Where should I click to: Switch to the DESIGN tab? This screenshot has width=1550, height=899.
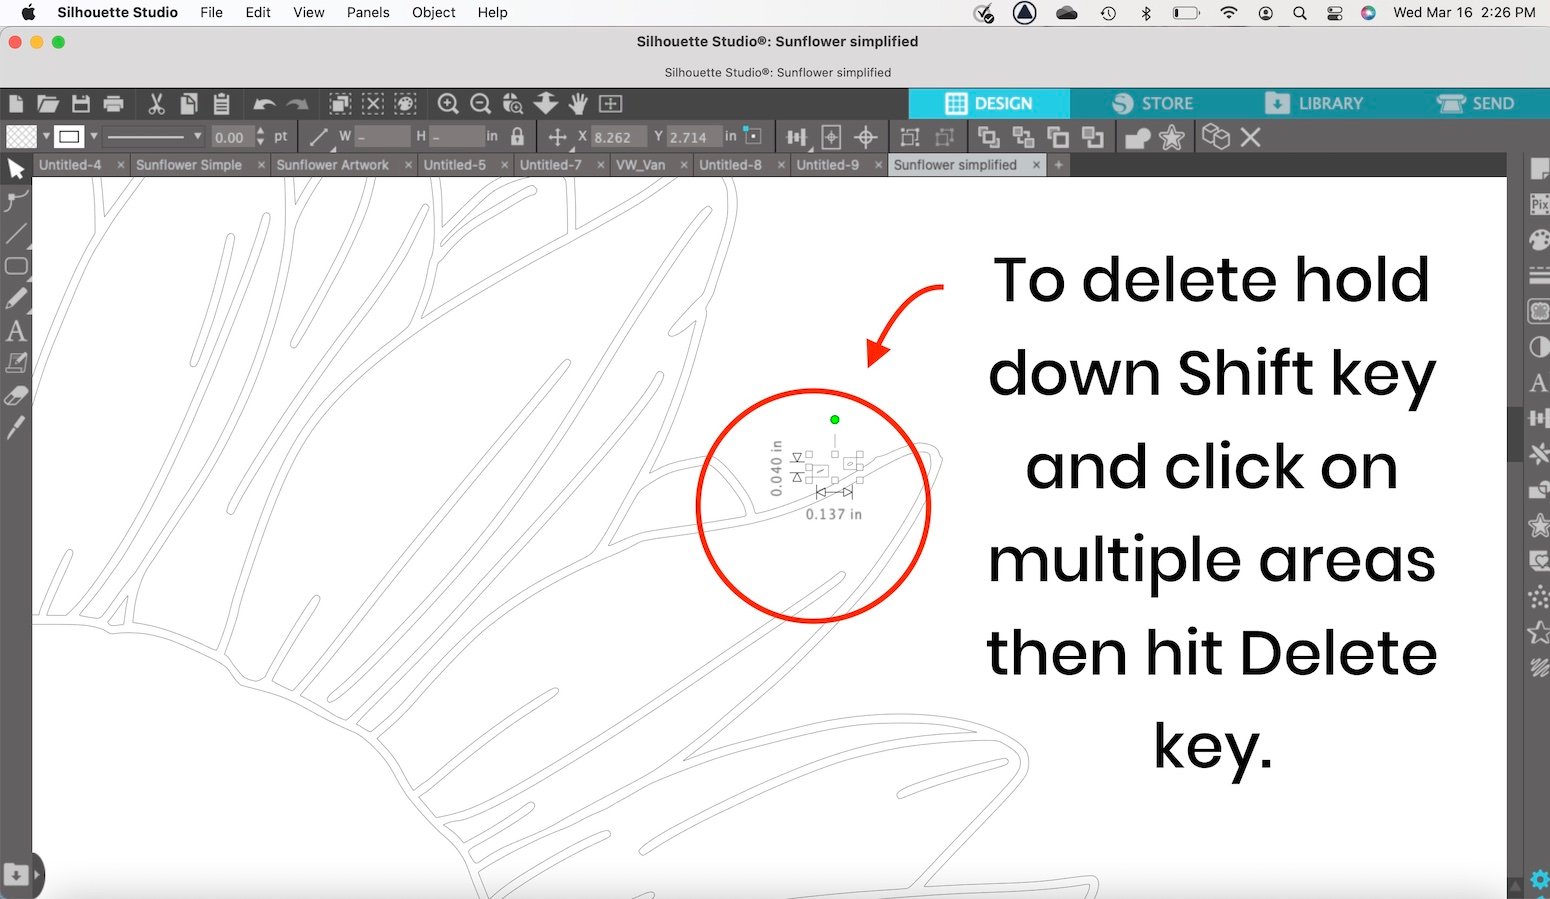tap(989, 103)
